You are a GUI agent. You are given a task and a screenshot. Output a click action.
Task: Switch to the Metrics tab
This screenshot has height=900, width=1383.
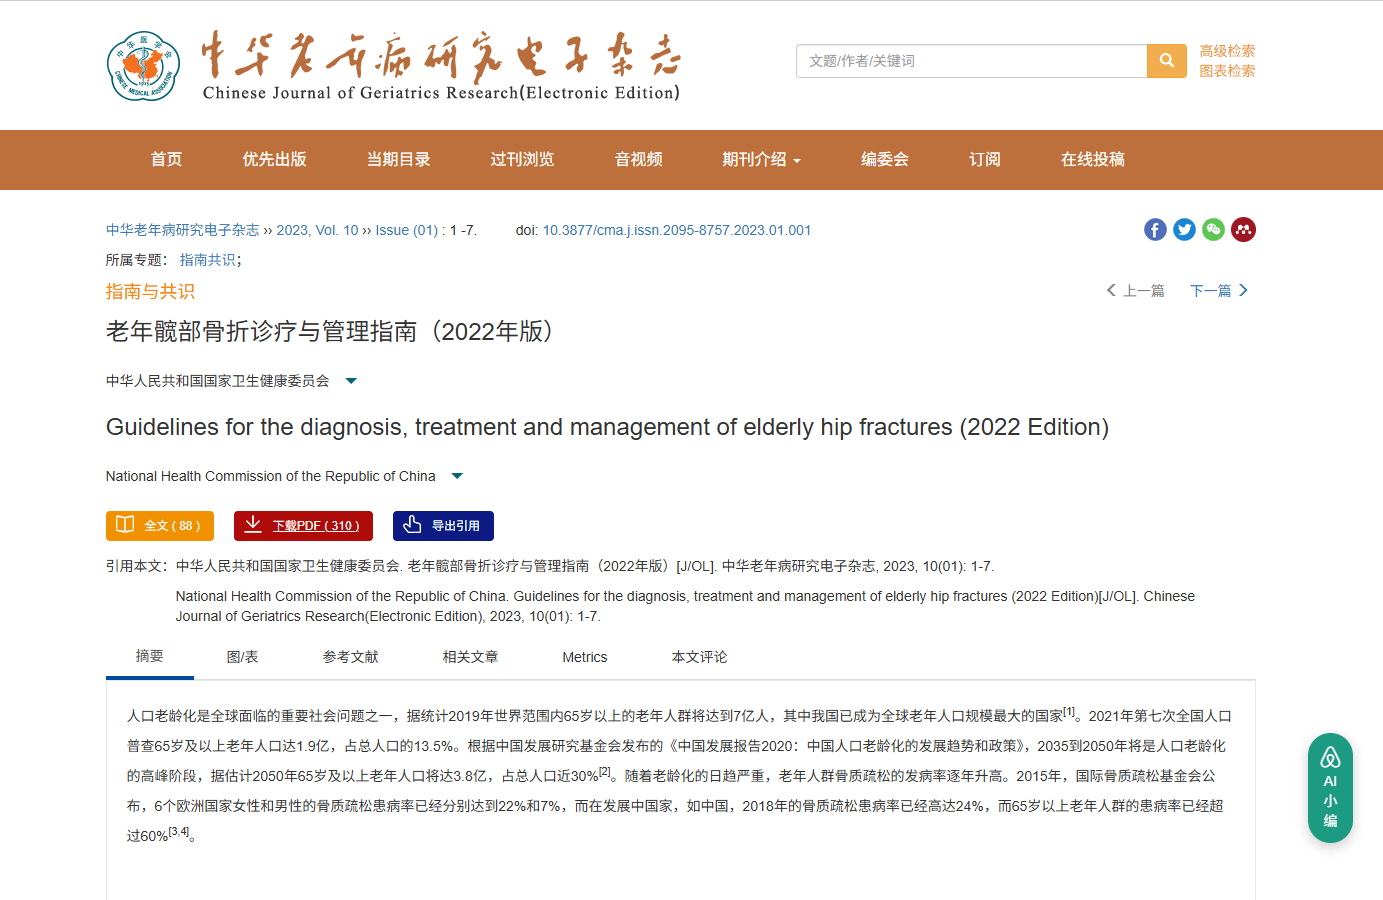[584, 657]
